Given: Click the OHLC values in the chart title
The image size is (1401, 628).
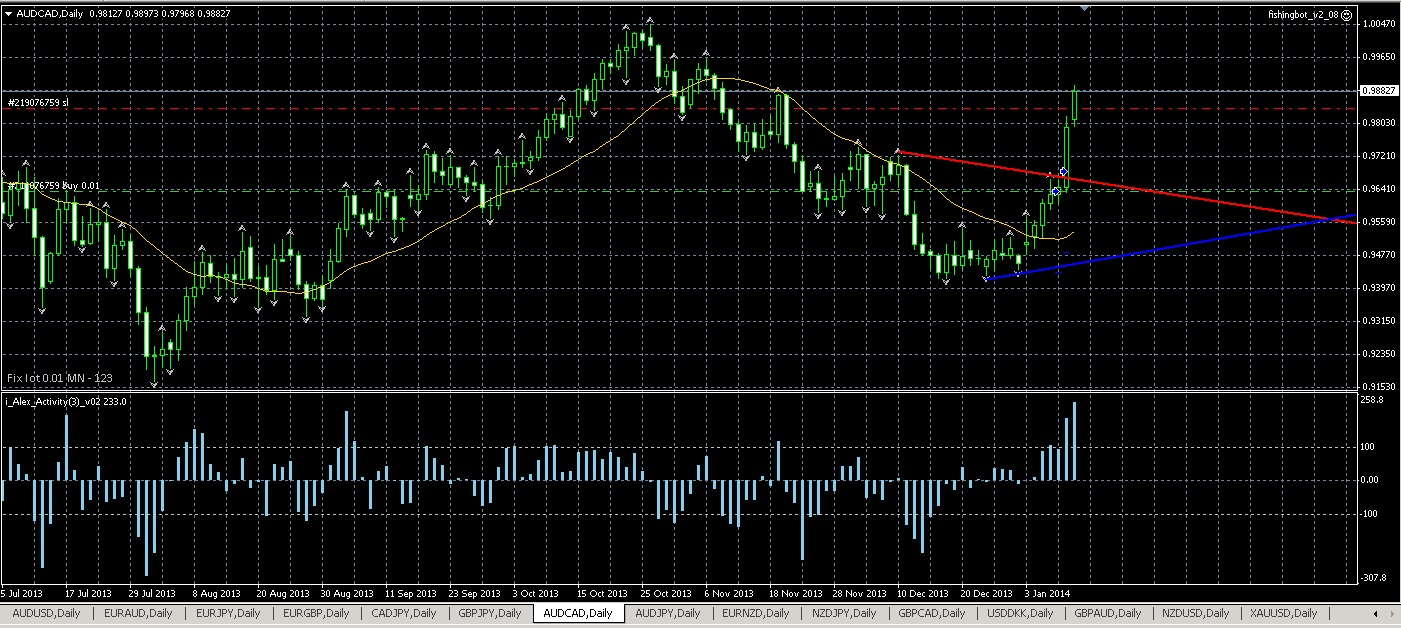Looking at the screenshot, I should [160, 13].
